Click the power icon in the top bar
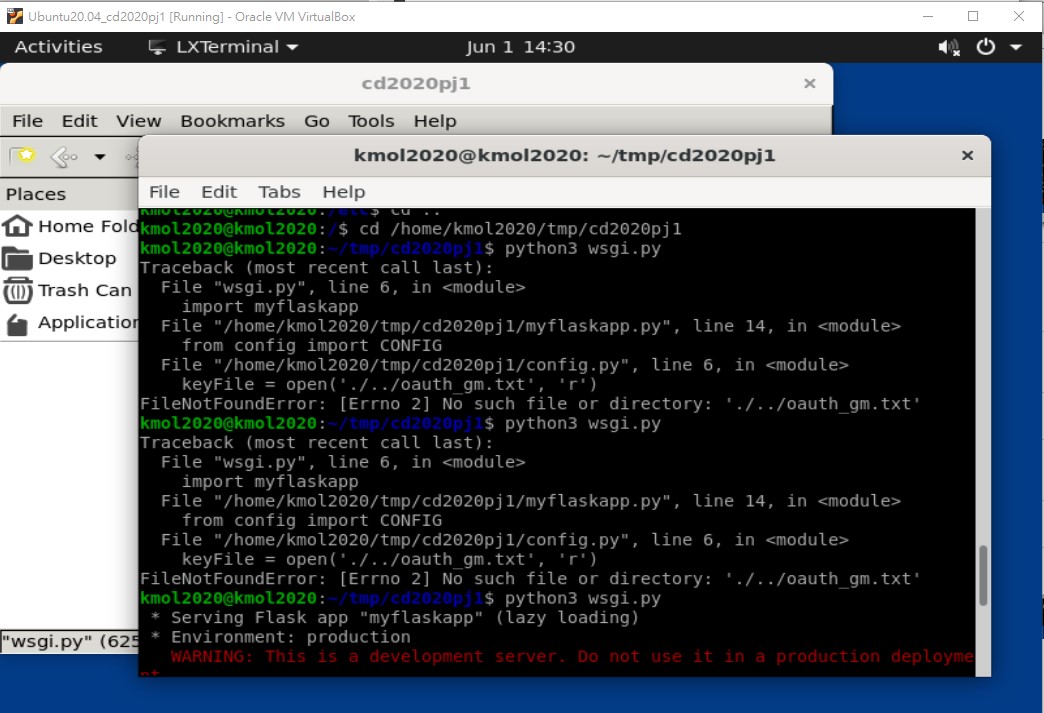 (986, 47)
